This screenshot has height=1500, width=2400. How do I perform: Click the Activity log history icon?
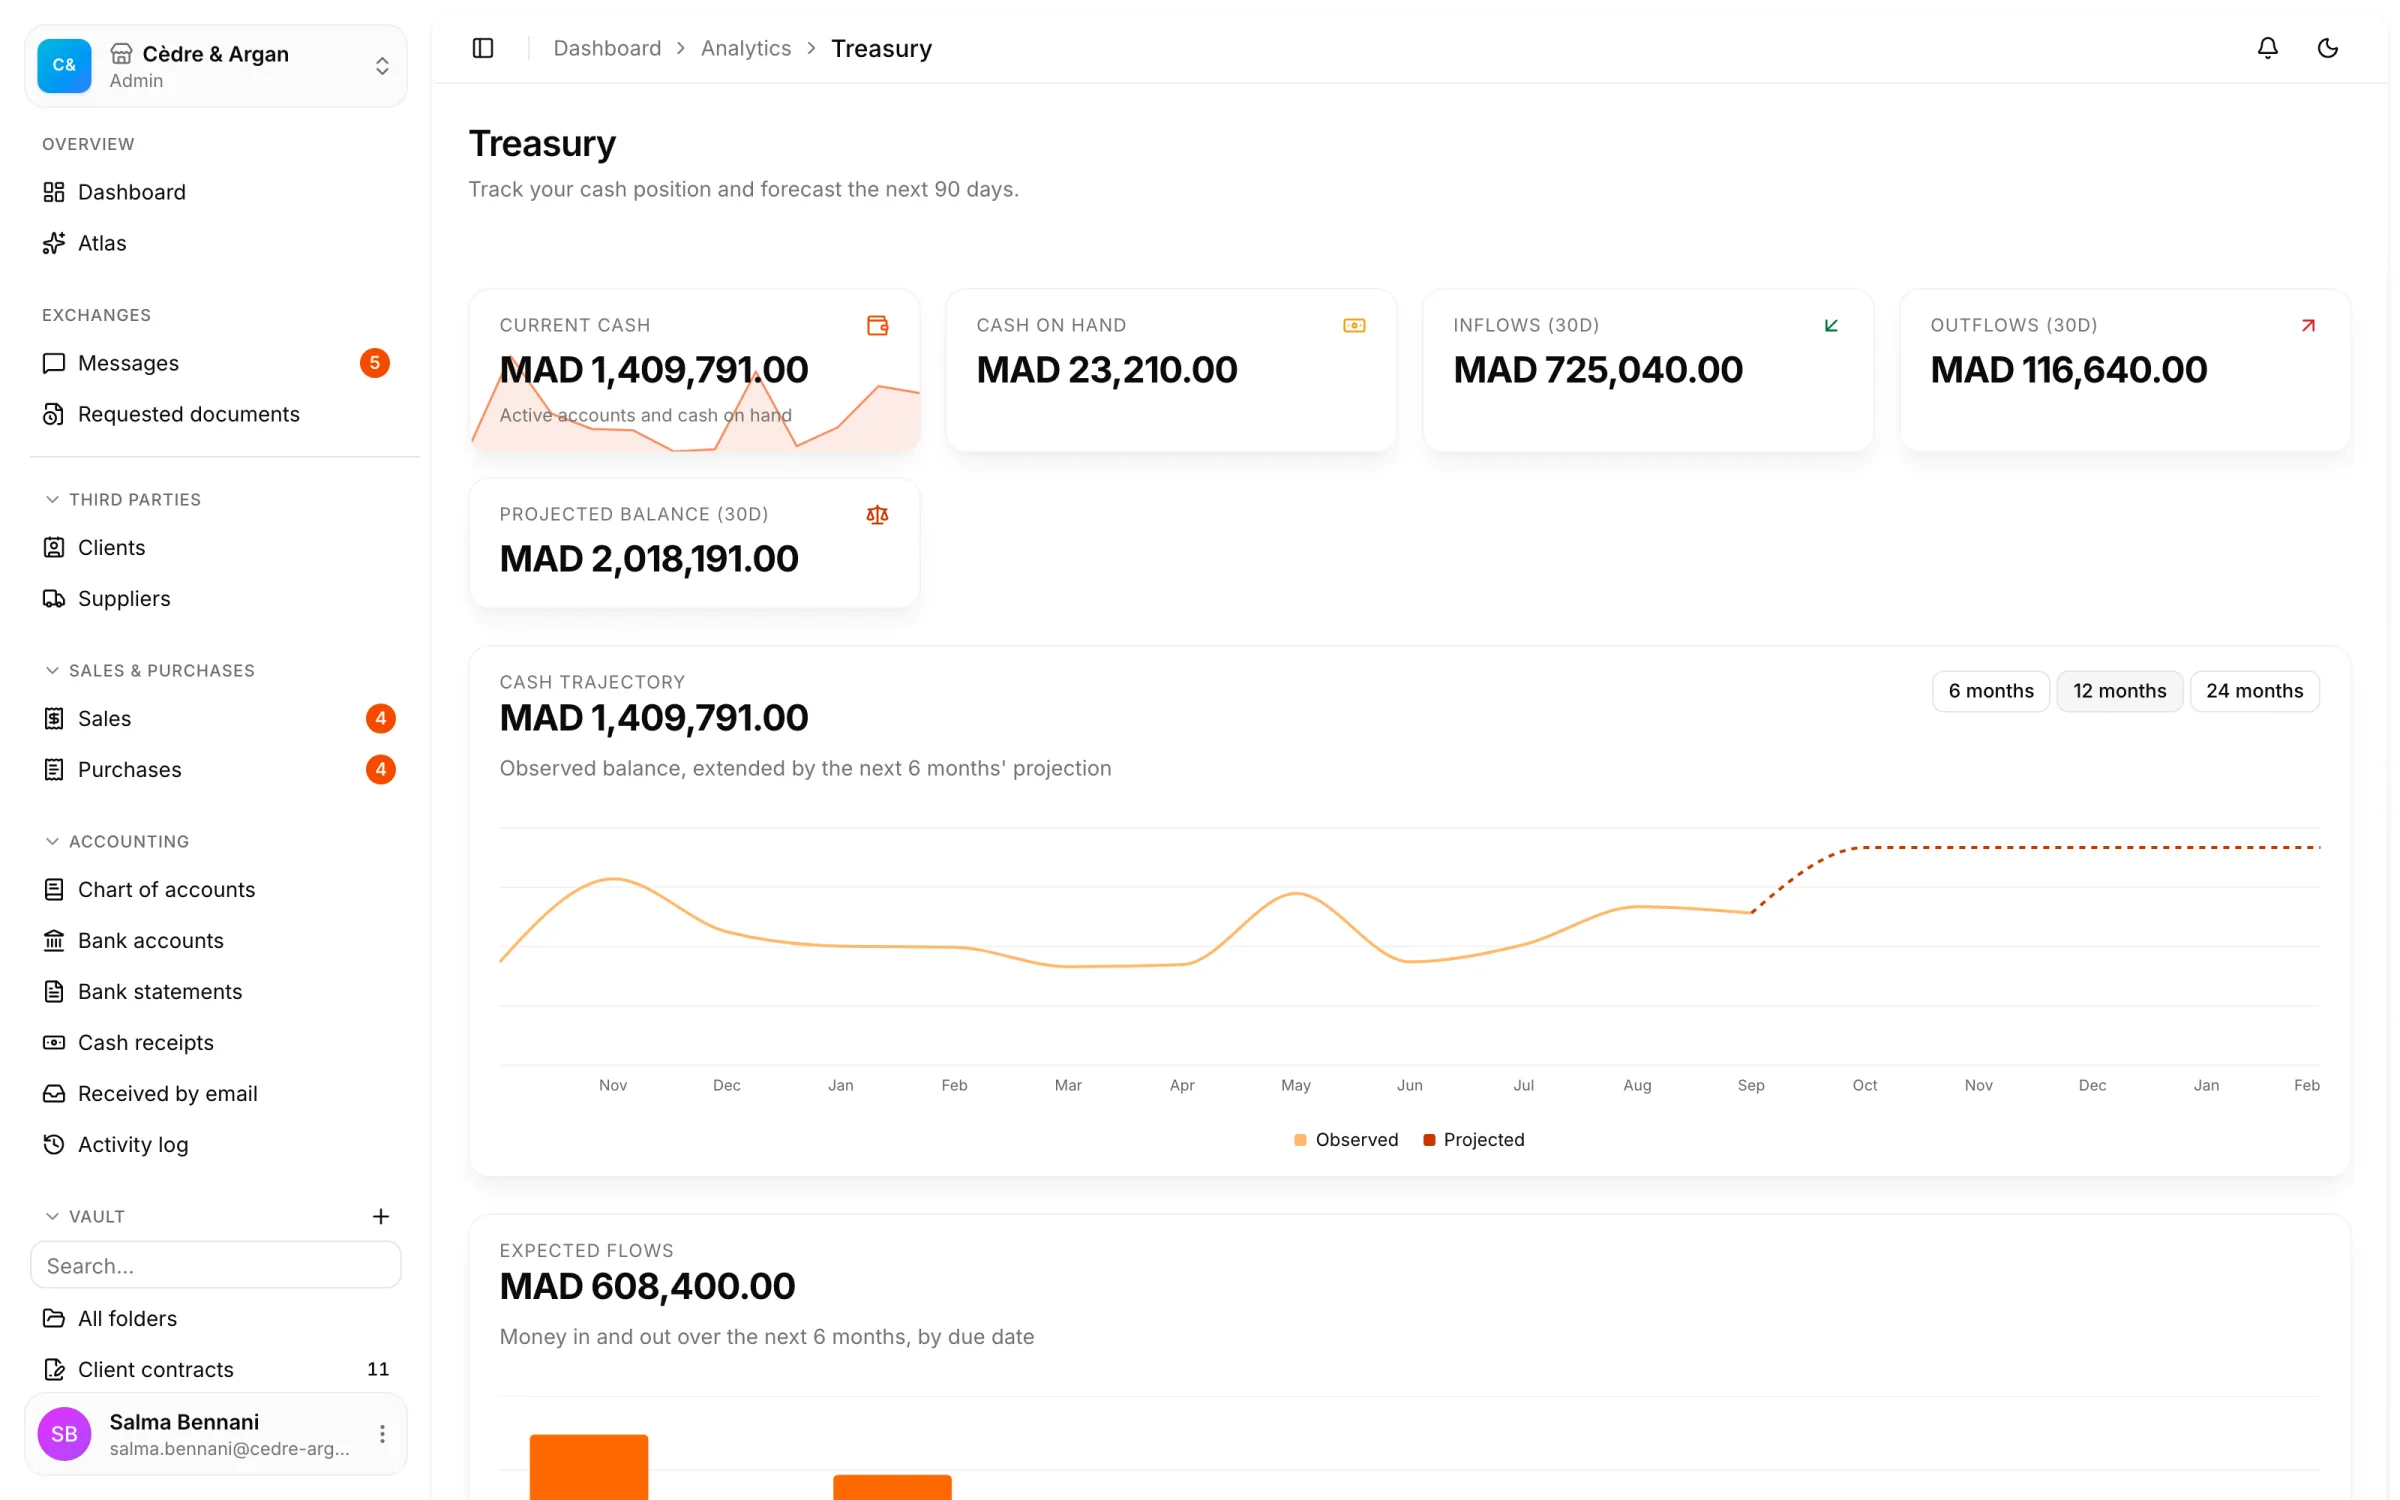(54, 1144)
